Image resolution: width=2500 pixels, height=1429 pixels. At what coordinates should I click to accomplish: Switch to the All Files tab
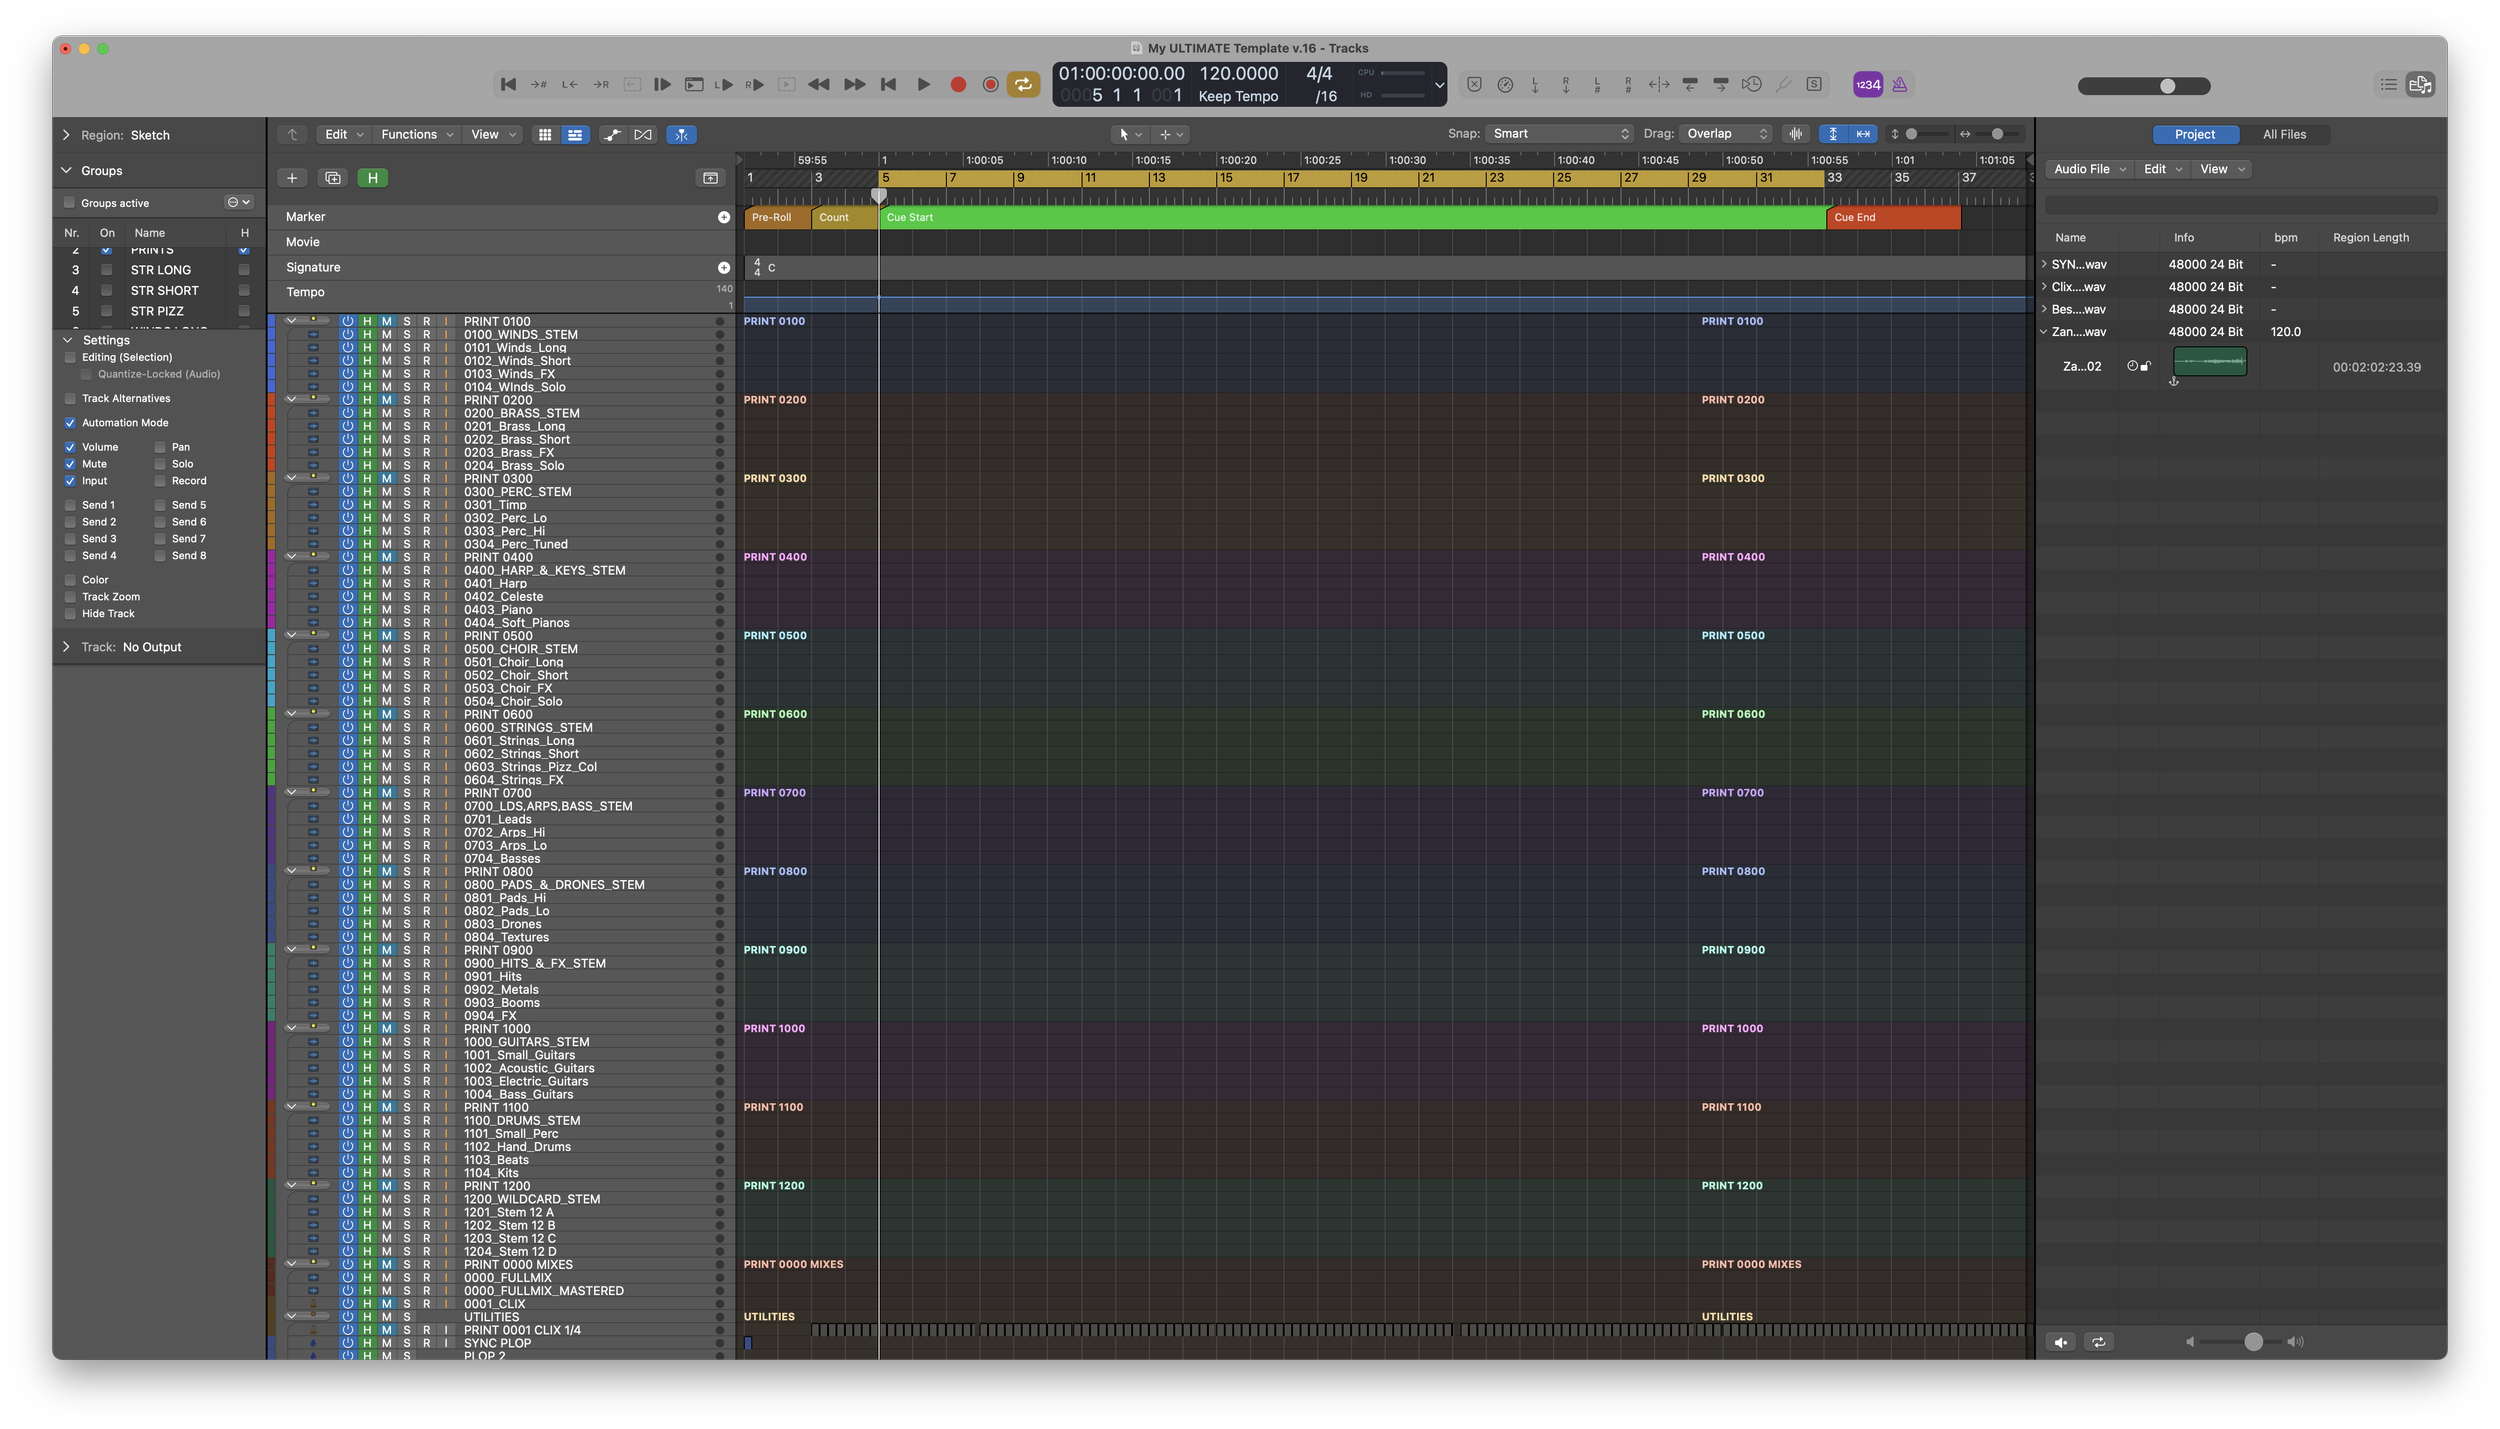click(2284, 135)
